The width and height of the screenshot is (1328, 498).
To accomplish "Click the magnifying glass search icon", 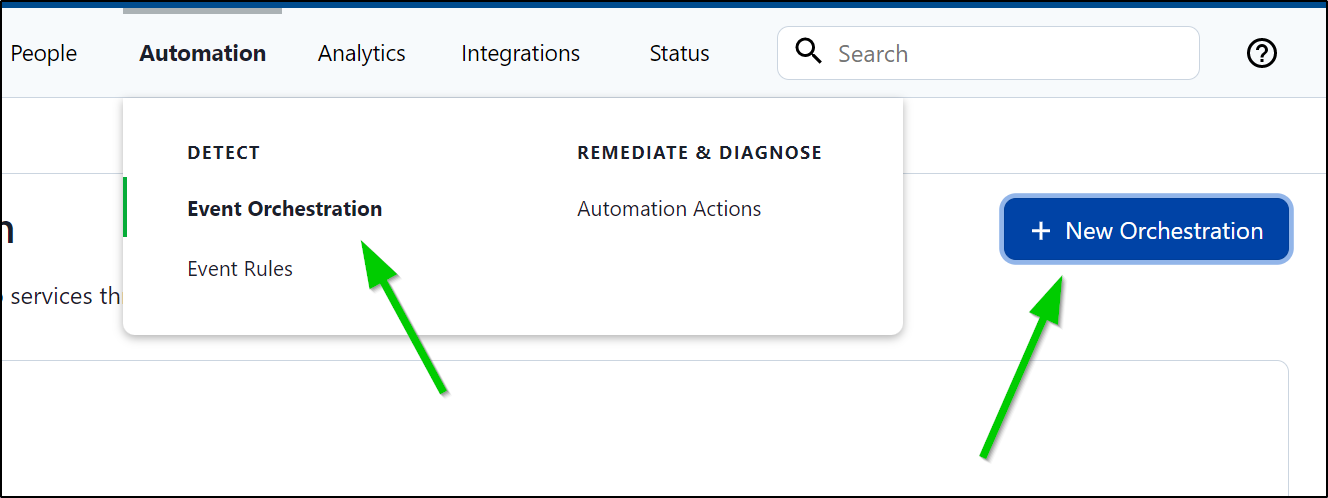I will pyautogui.click(x=808, y=51).
